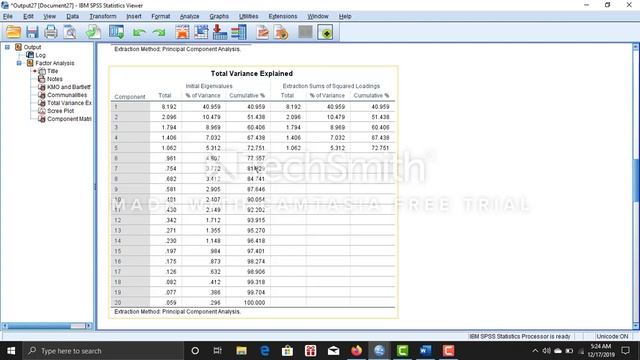Screen dimensions: 640x360
Task: Open the Graphs menu
Action: [x=219, y=16]
